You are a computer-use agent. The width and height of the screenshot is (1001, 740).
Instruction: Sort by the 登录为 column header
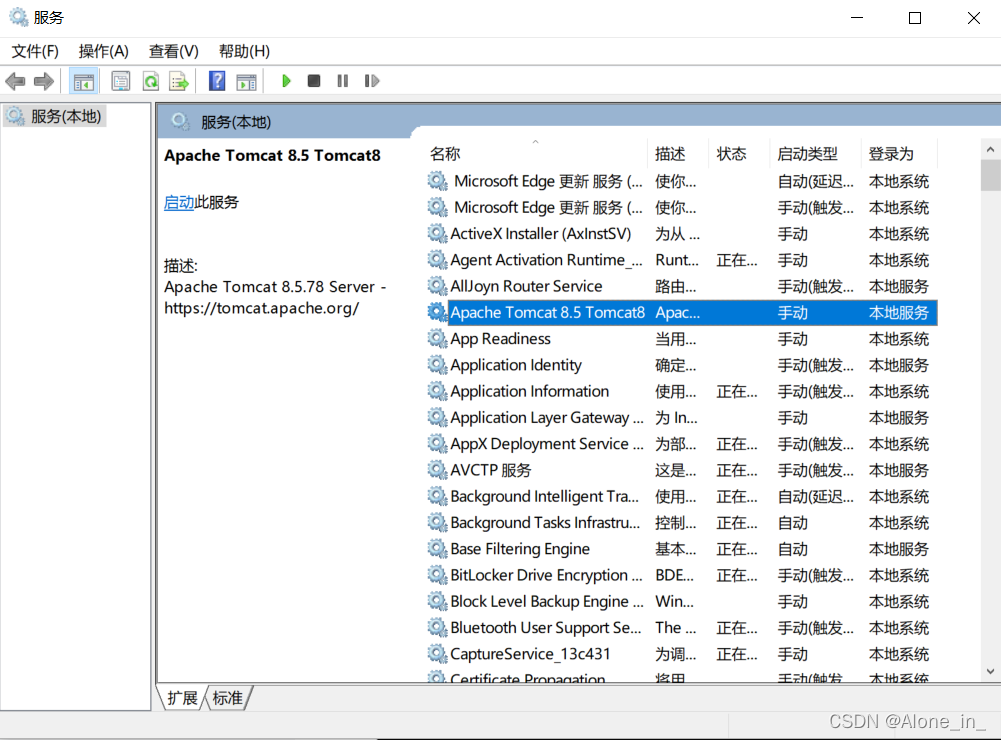coord(891,153)
